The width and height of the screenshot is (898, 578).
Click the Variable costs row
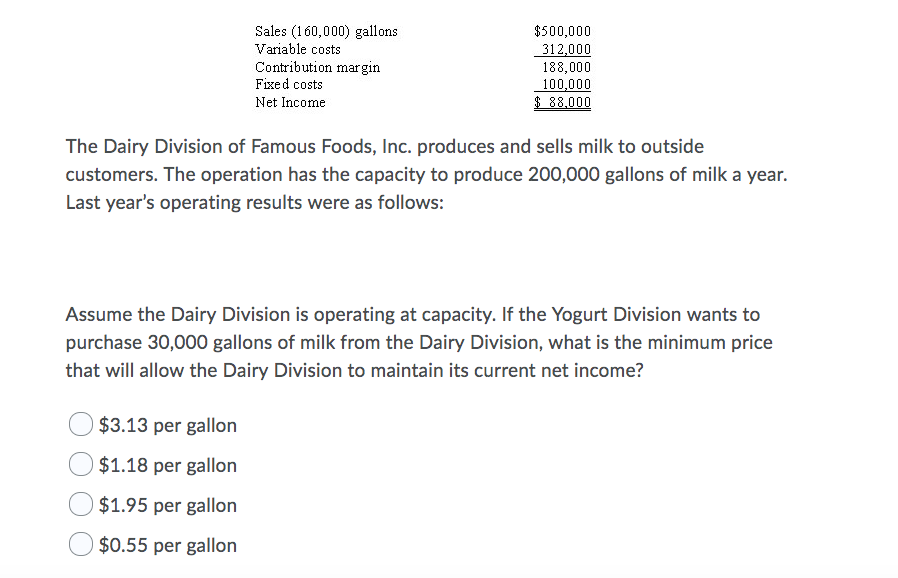(x=298, y=48)
